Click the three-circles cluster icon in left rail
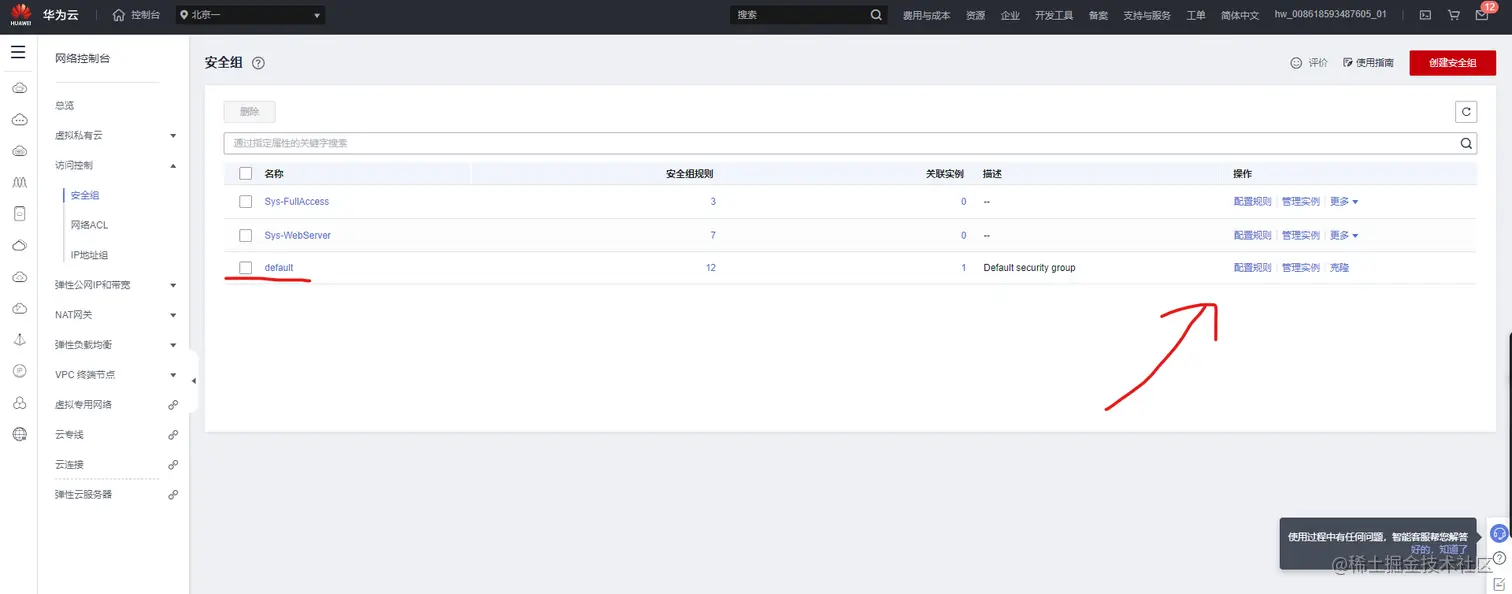Image resolution: width=1512 pixels, height=594 pixels. 18,403
